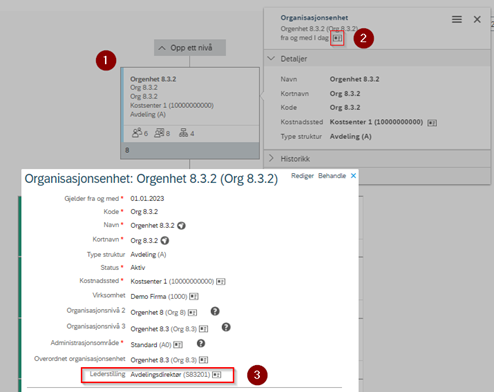Open translation globe icon beside Kortnavn
Viewport: 494px width, 392px height.
pyautogui.click(x=165, y=240)
